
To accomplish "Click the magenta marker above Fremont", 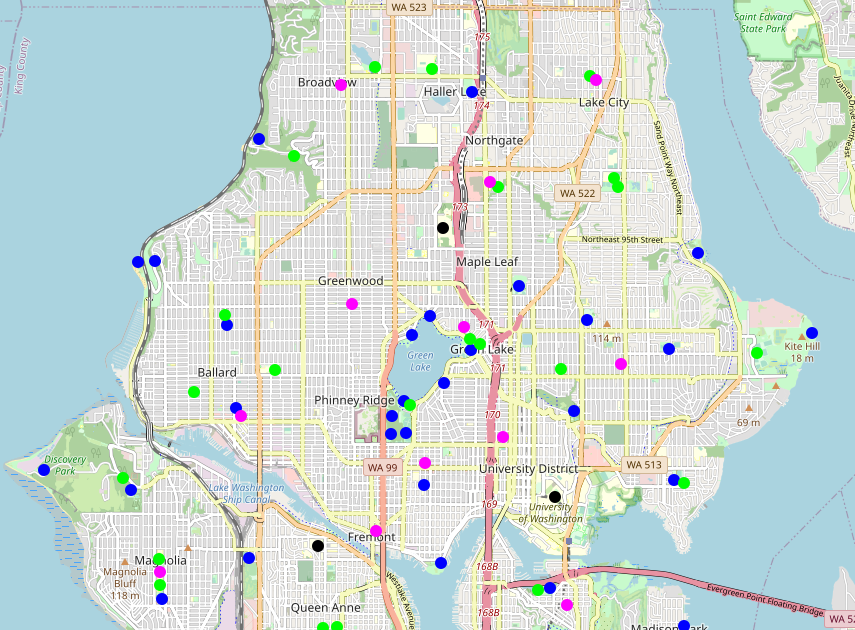I will click(x=377, y=530).
